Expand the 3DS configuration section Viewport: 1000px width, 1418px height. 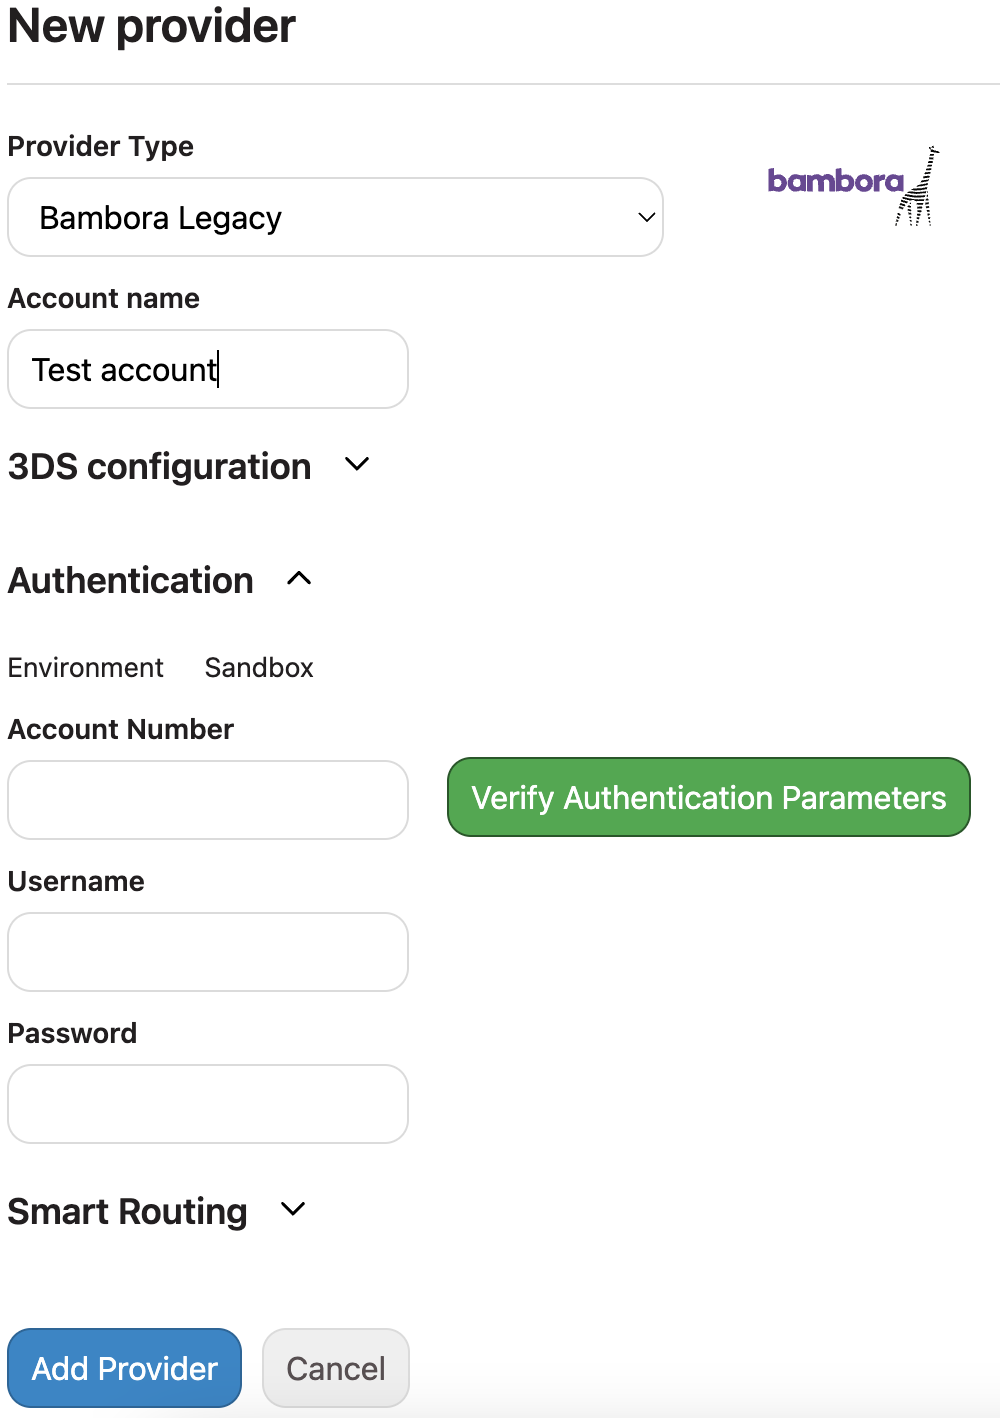(x=357, y=465)
